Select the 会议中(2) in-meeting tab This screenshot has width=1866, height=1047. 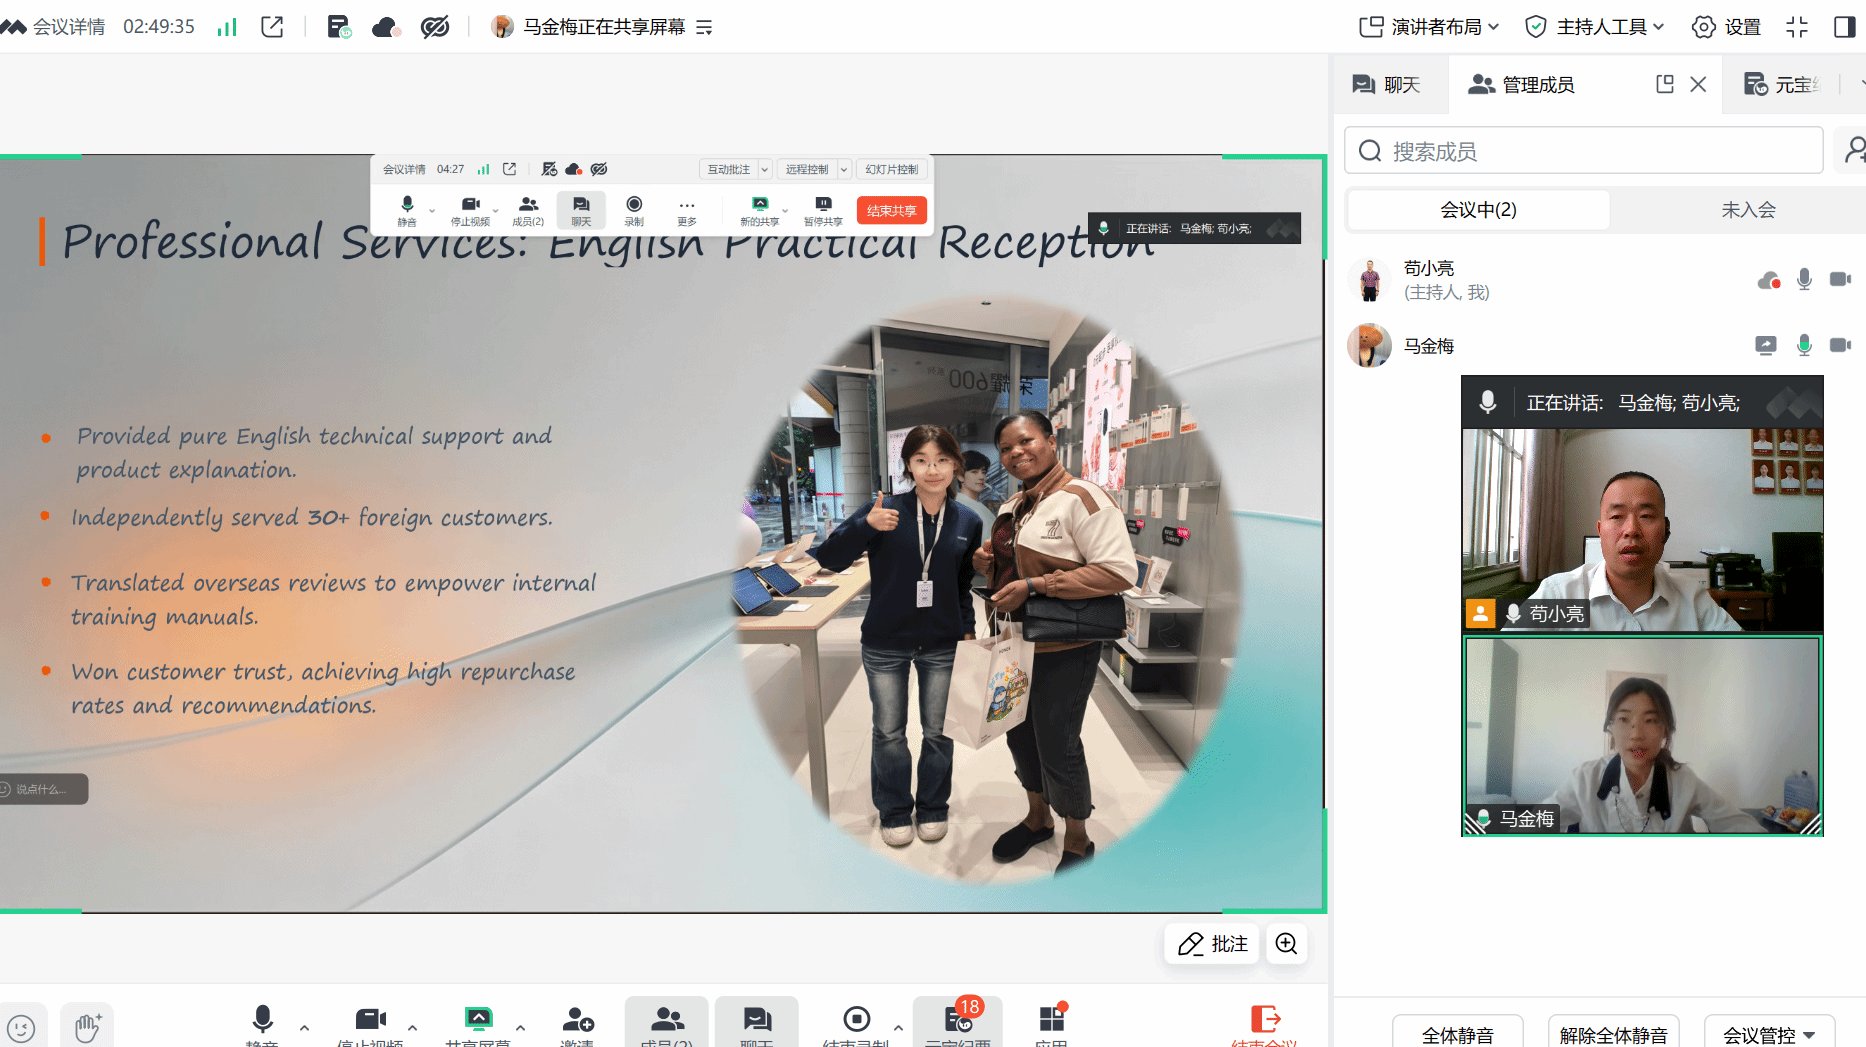(x=1478, y=210)
